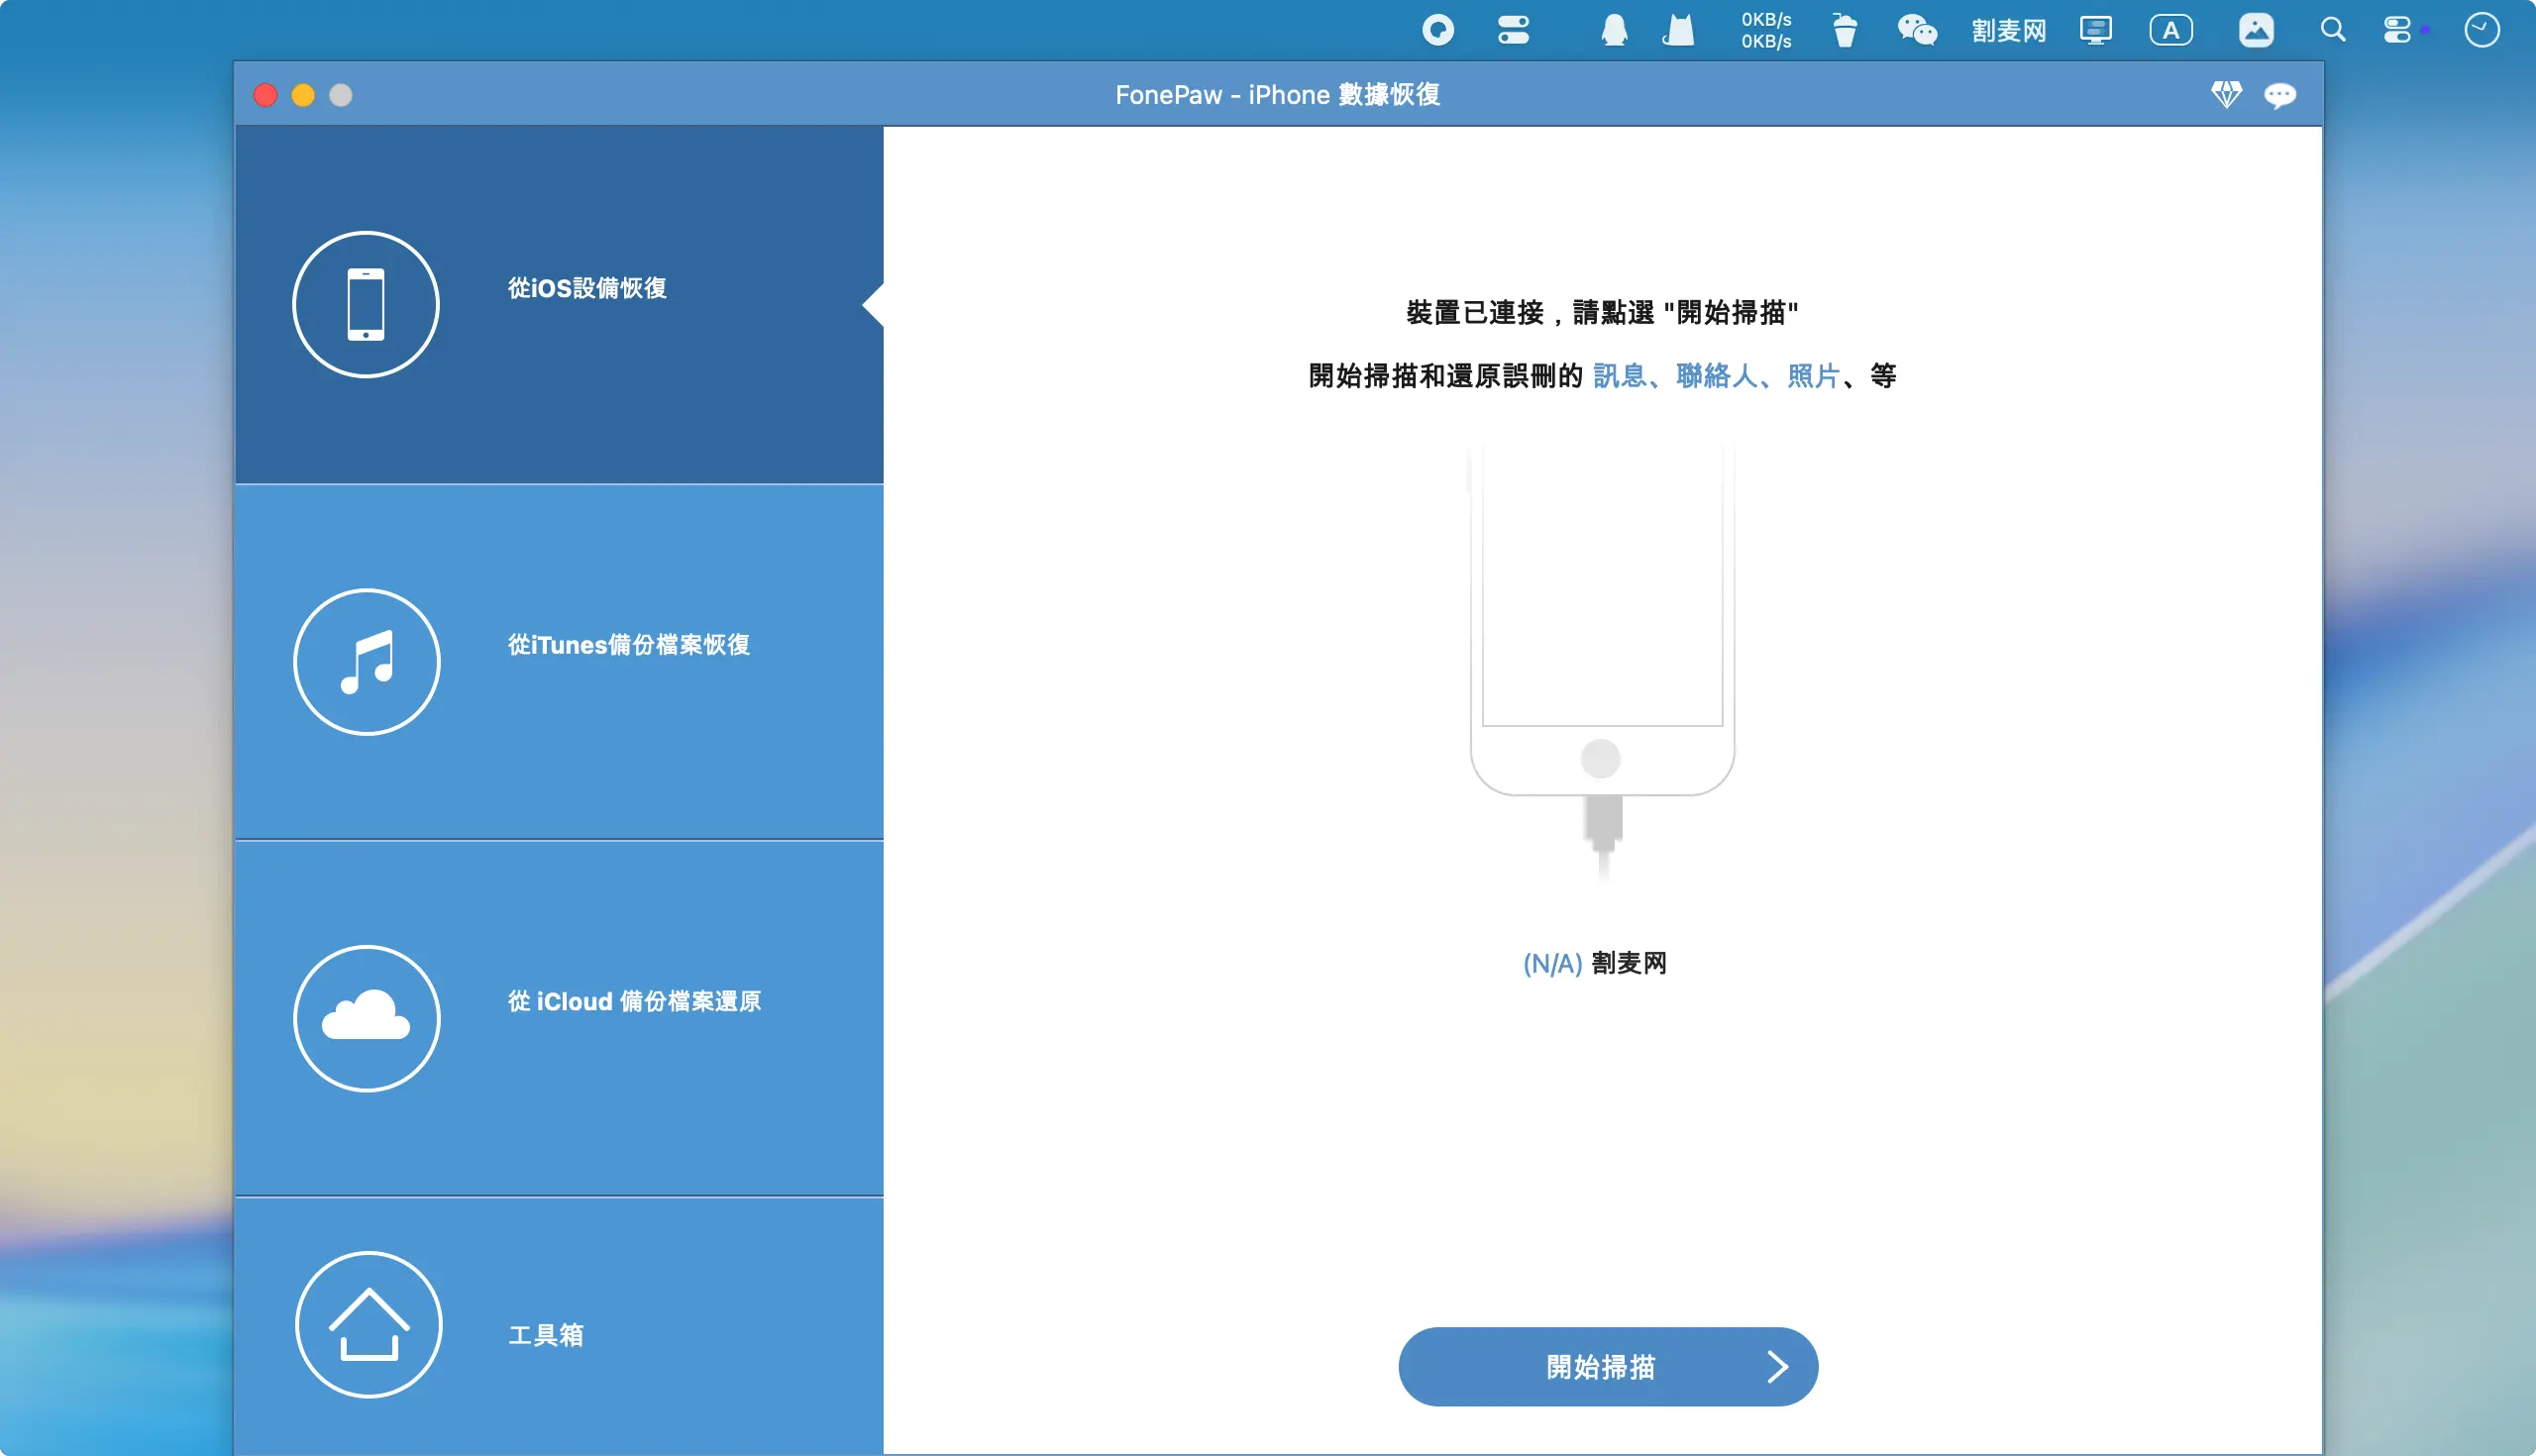Open the feedback speech bubble icon

tap(2280, 95)
